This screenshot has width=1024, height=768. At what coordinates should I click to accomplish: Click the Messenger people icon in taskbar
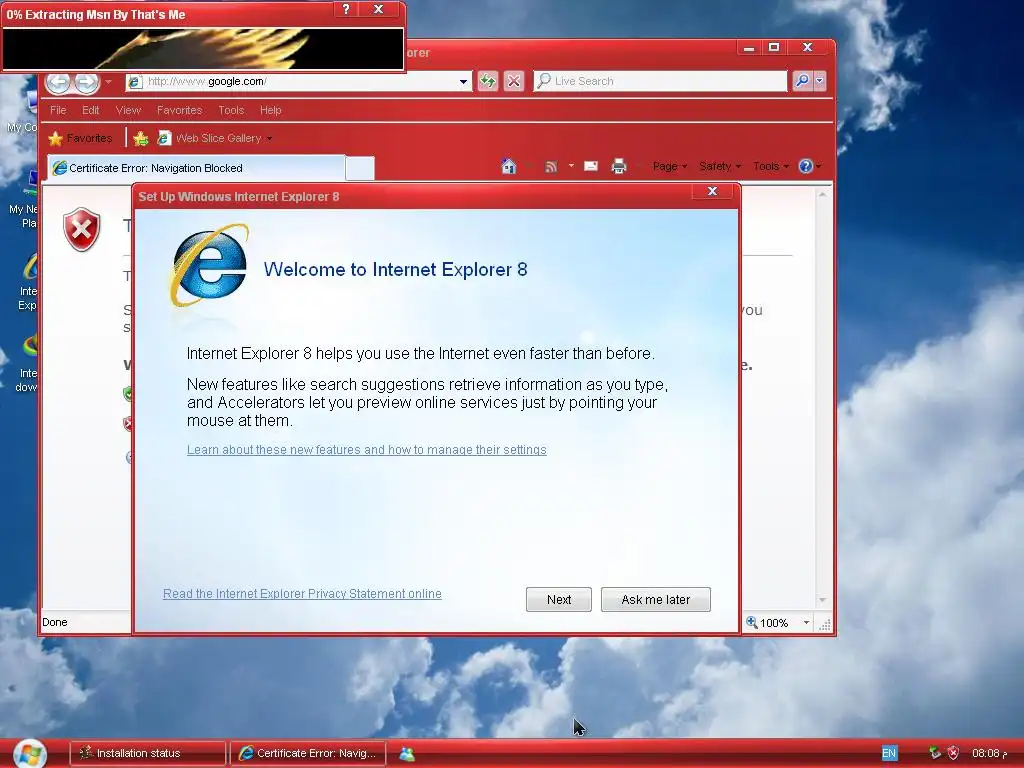pyautogui.click(x=407, y=754)
